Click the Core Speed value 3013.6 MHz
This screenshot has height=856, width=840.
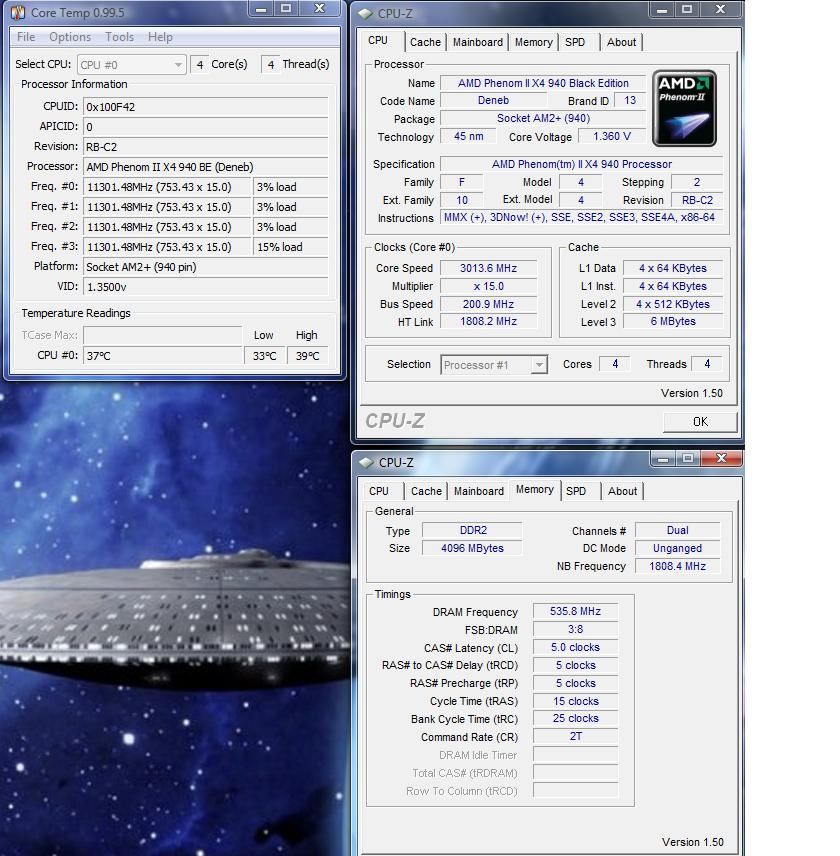click(488, 268)
